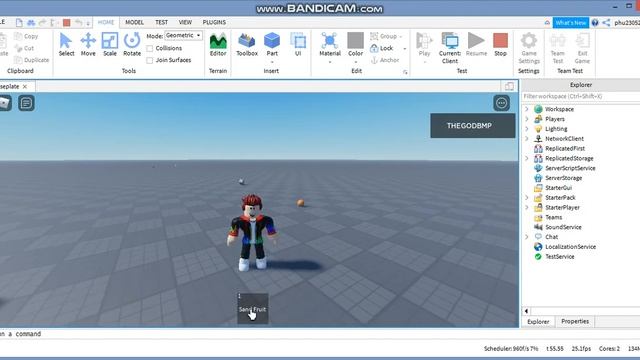
Task: Click the What's New button
Action: [x=571, y=23]
